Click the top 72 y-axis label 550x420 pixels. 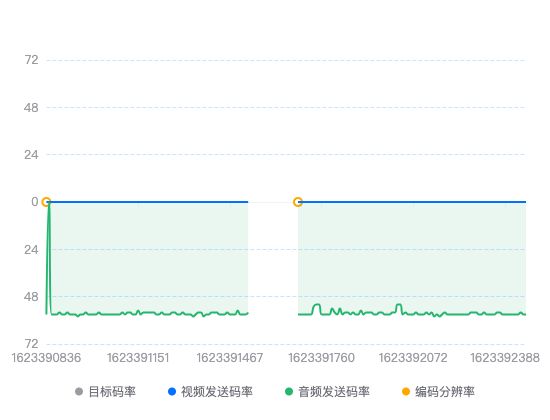(x=31, y=60)
